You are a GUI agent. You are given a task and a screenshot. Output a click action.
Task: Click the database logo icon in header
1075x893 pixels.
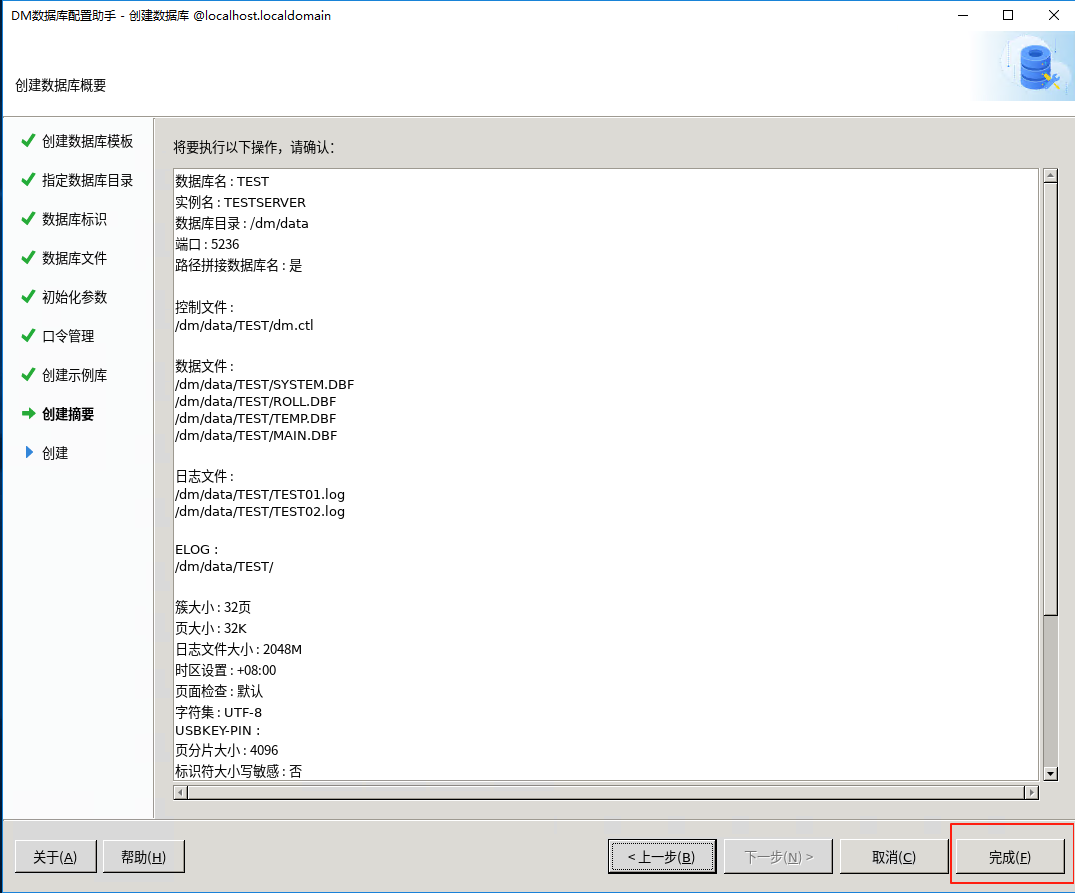tap(1035, 65)
